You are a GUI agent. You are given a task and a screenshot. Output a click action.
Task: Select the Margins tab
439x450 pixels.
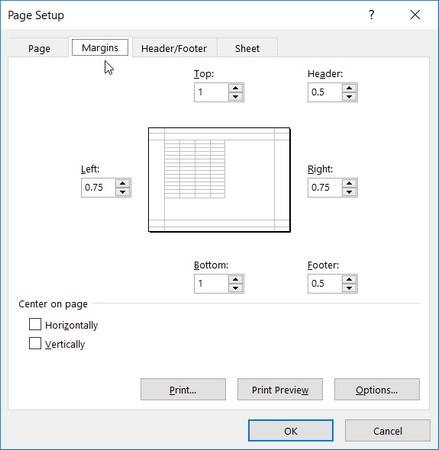coord(100,48)
